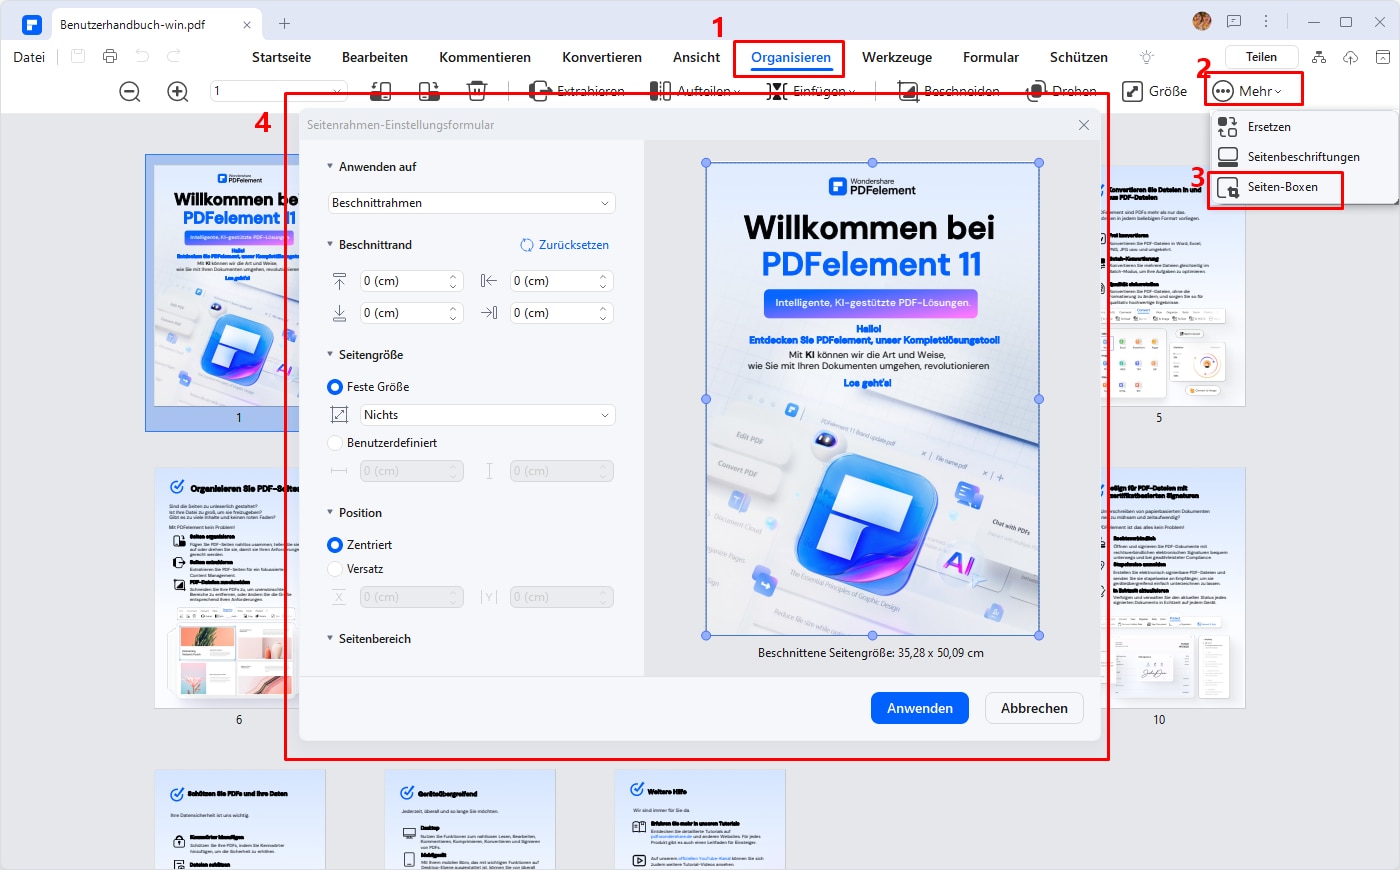Open the Schützen tab

click(1079, 57)
